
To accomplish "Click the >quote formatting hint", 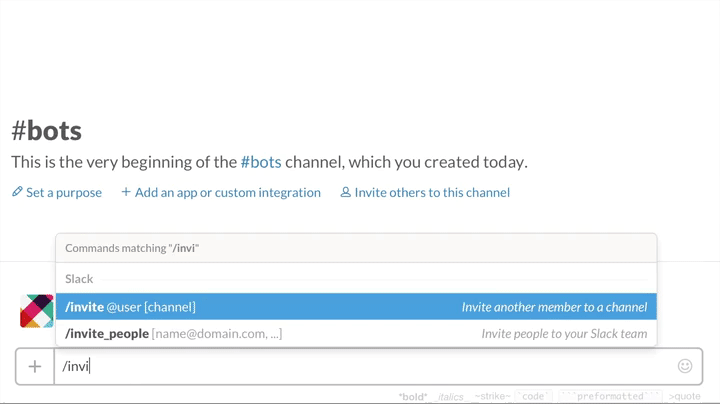I will coord(684,396).
